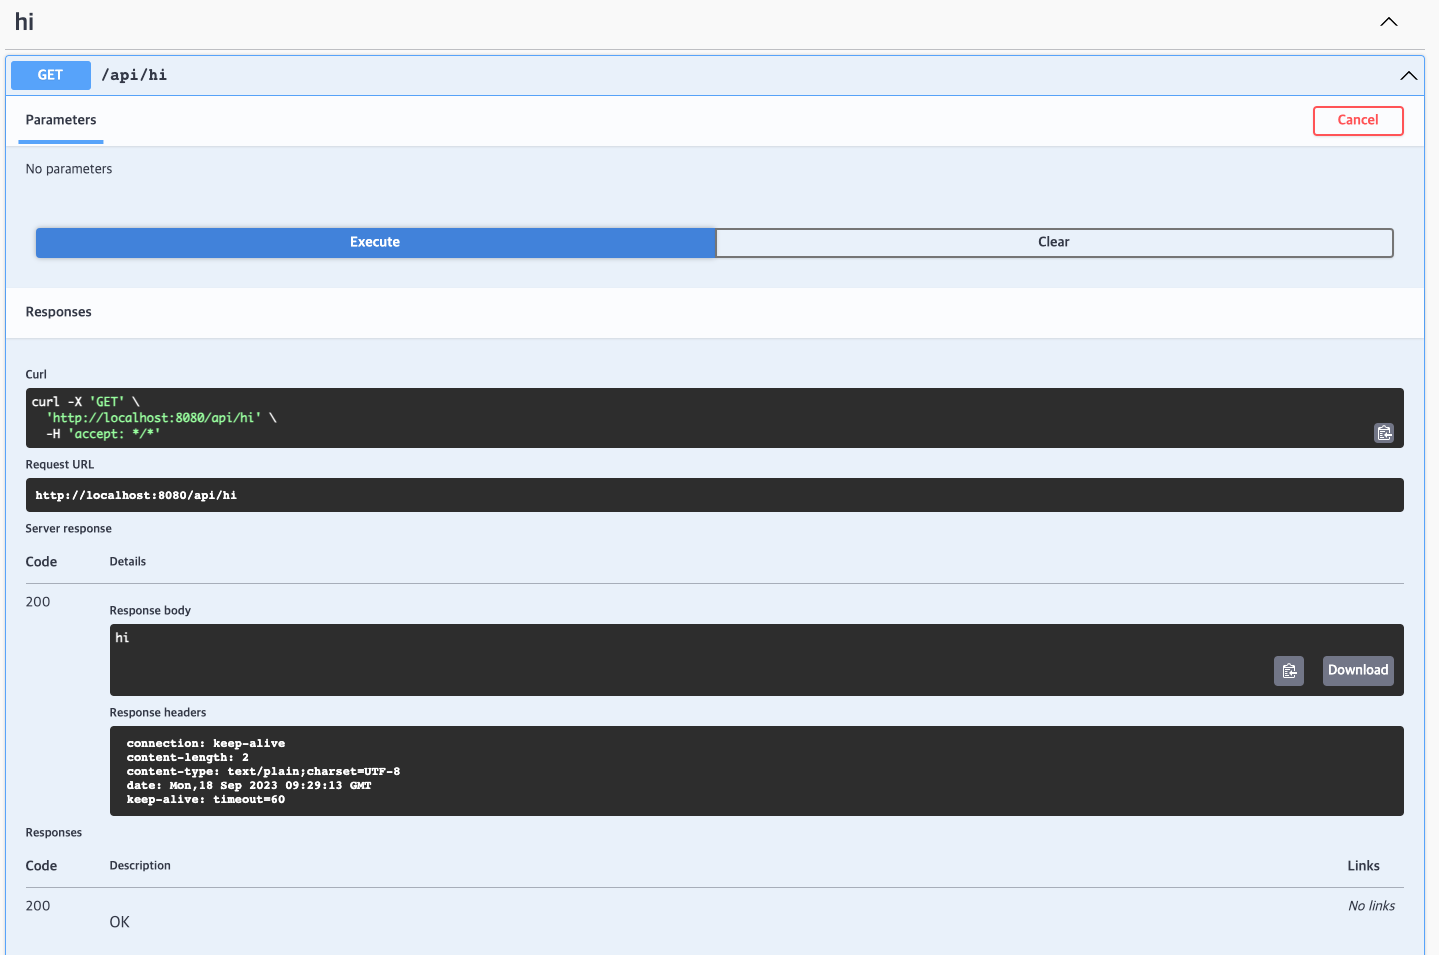The image size is (1439, 955).
Task: Click the 'Server response' label
Action: pyautogui.click(x=69, y=529)
